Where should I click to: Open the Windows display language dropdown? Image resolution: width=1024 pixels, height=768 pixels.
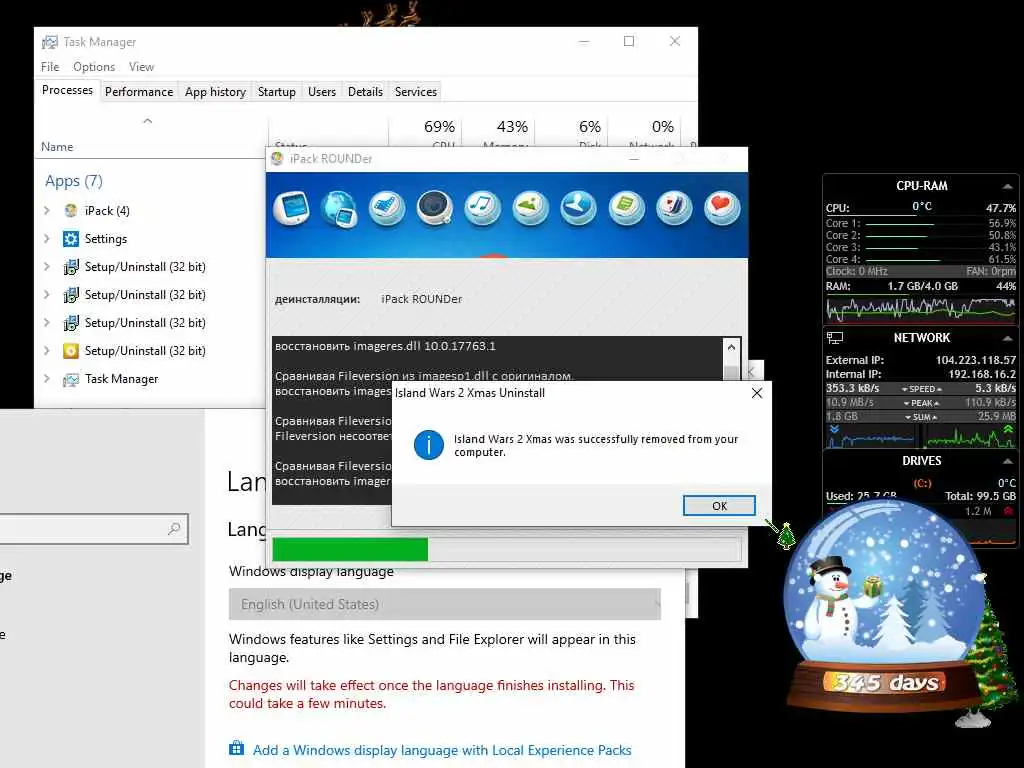point(445,604)
